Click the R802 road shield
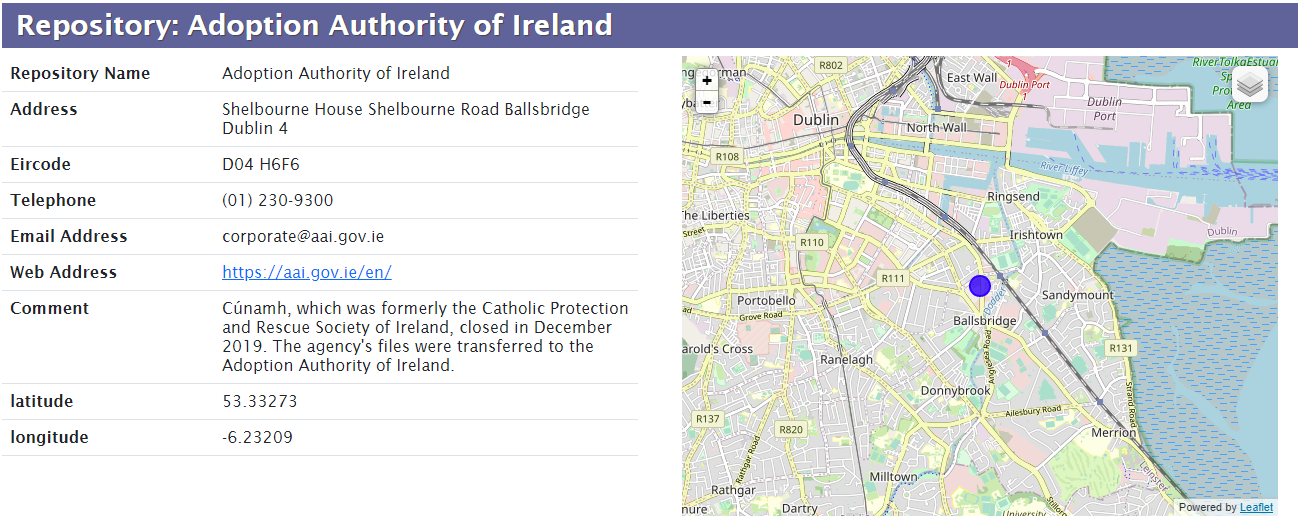The image size is (1303, 529). tap(831, 65)
